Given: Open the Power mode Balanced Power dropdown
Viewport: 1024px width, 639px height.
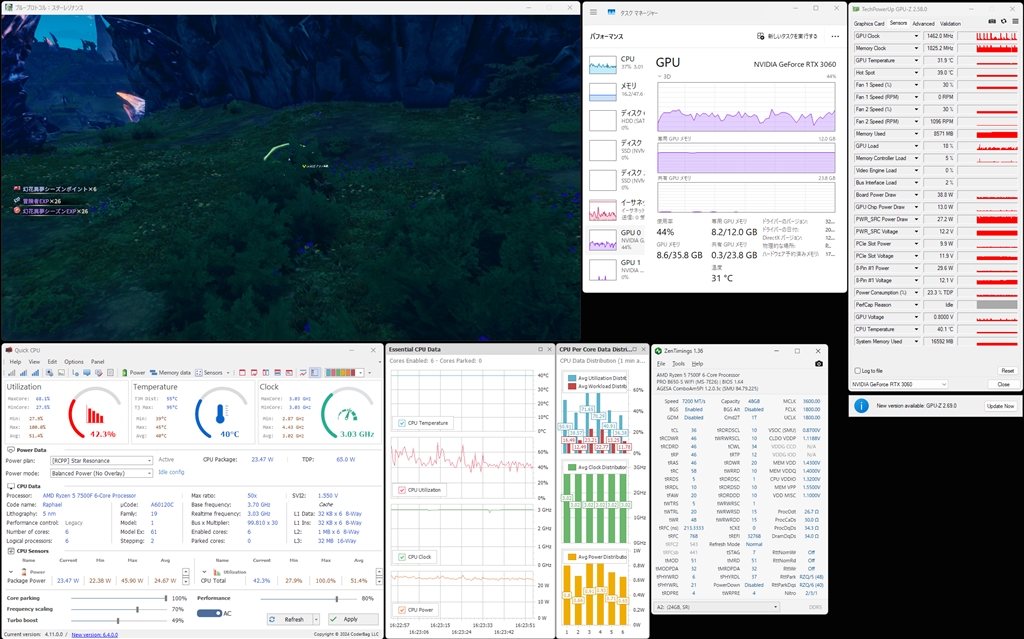Looking at the screenshot, I should (x=101, y=473).
